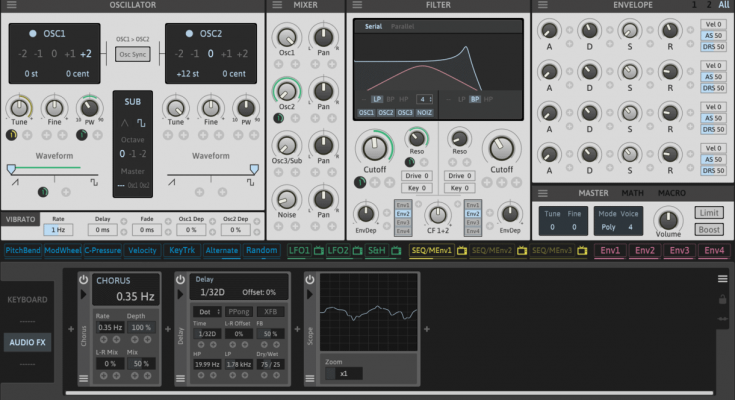Select the AUDIO FX section
Viewport: 735px width, 400px height.
point(27,342)
